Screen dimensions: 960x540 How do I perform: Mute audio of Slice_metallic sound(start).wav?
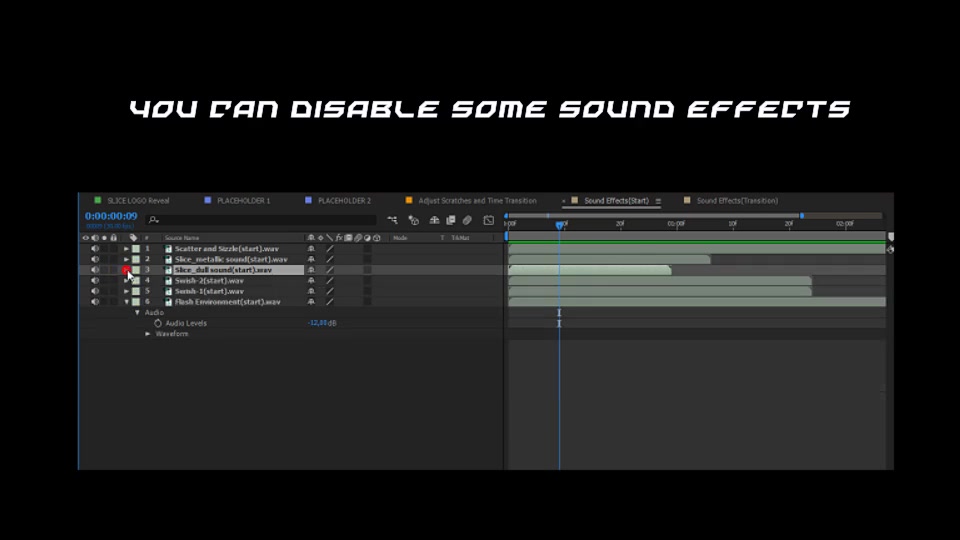pyautogui.click(x=95, y=260)
